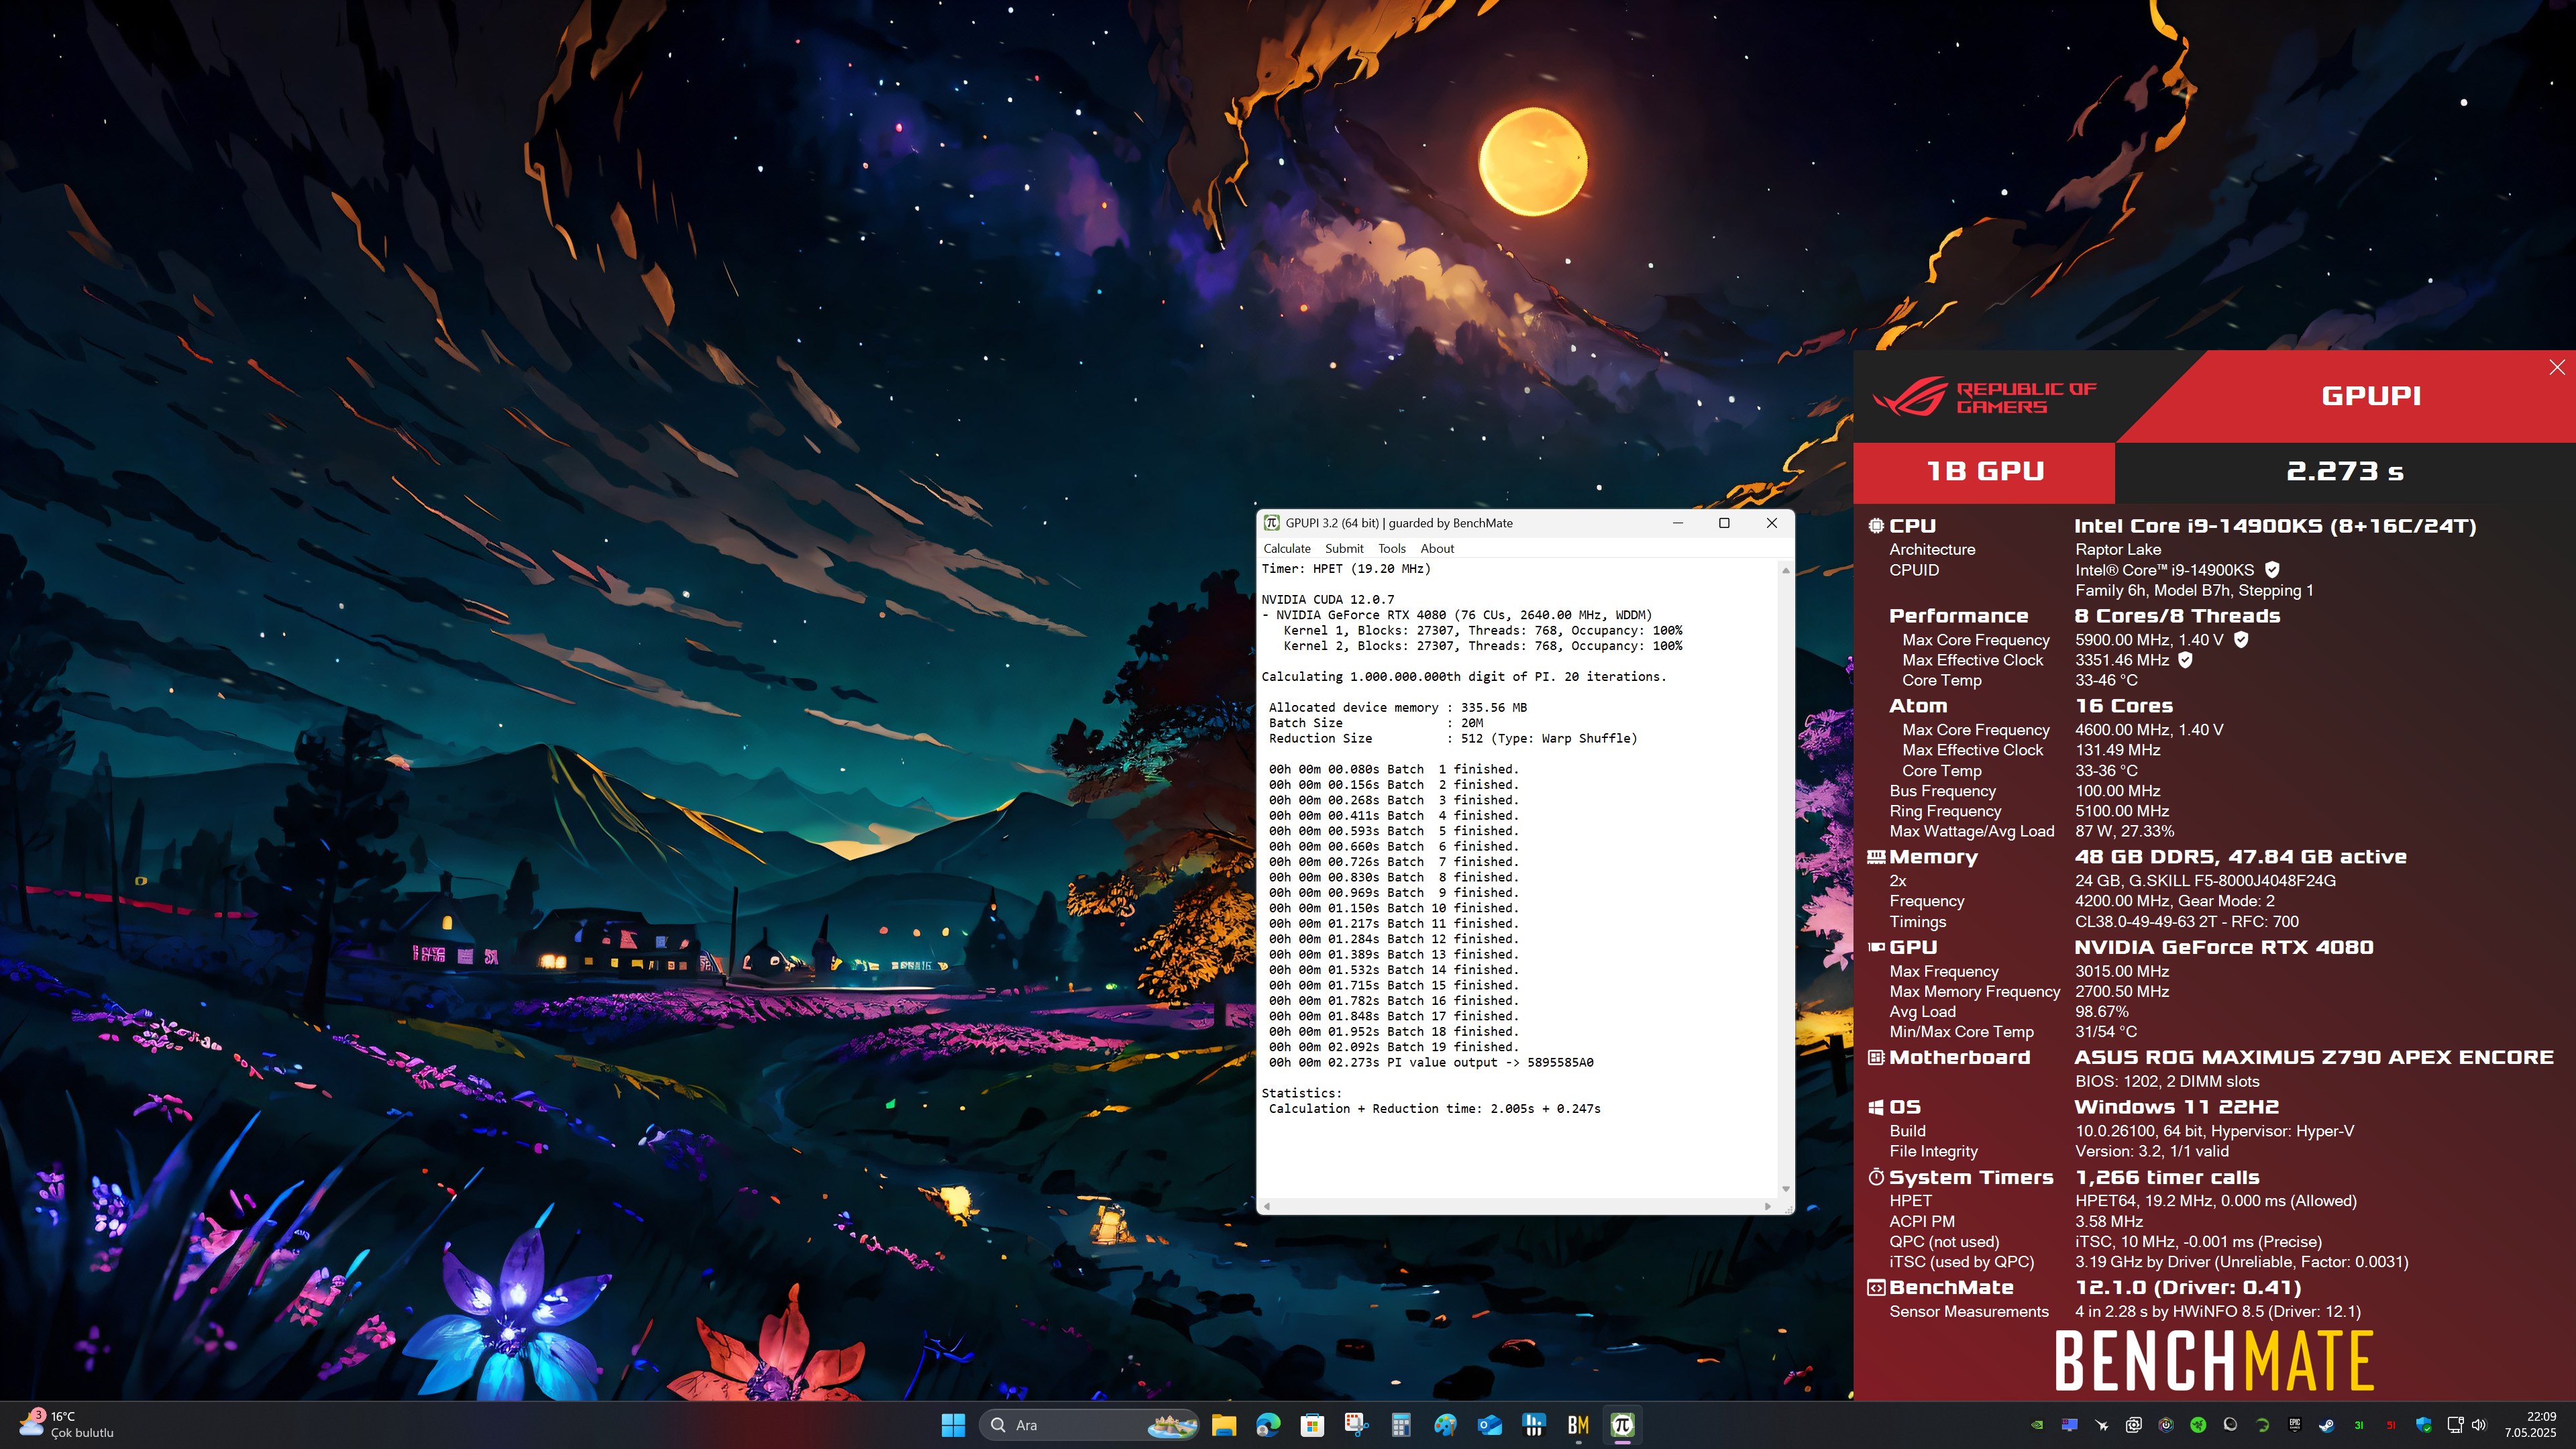Switch to BenchMate BM taskbar icon
This screenshot has width=2576, height=1449.
coord(1578,1425)
